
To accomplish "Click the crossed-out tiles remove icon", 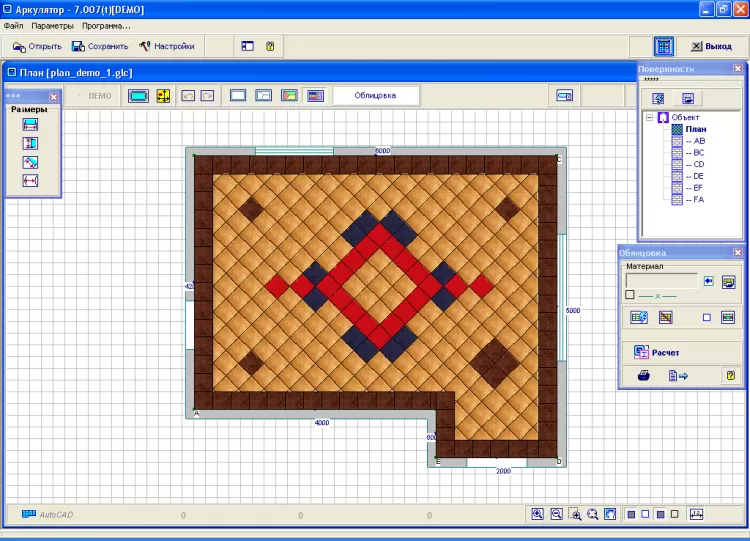I will click(665, 317).
